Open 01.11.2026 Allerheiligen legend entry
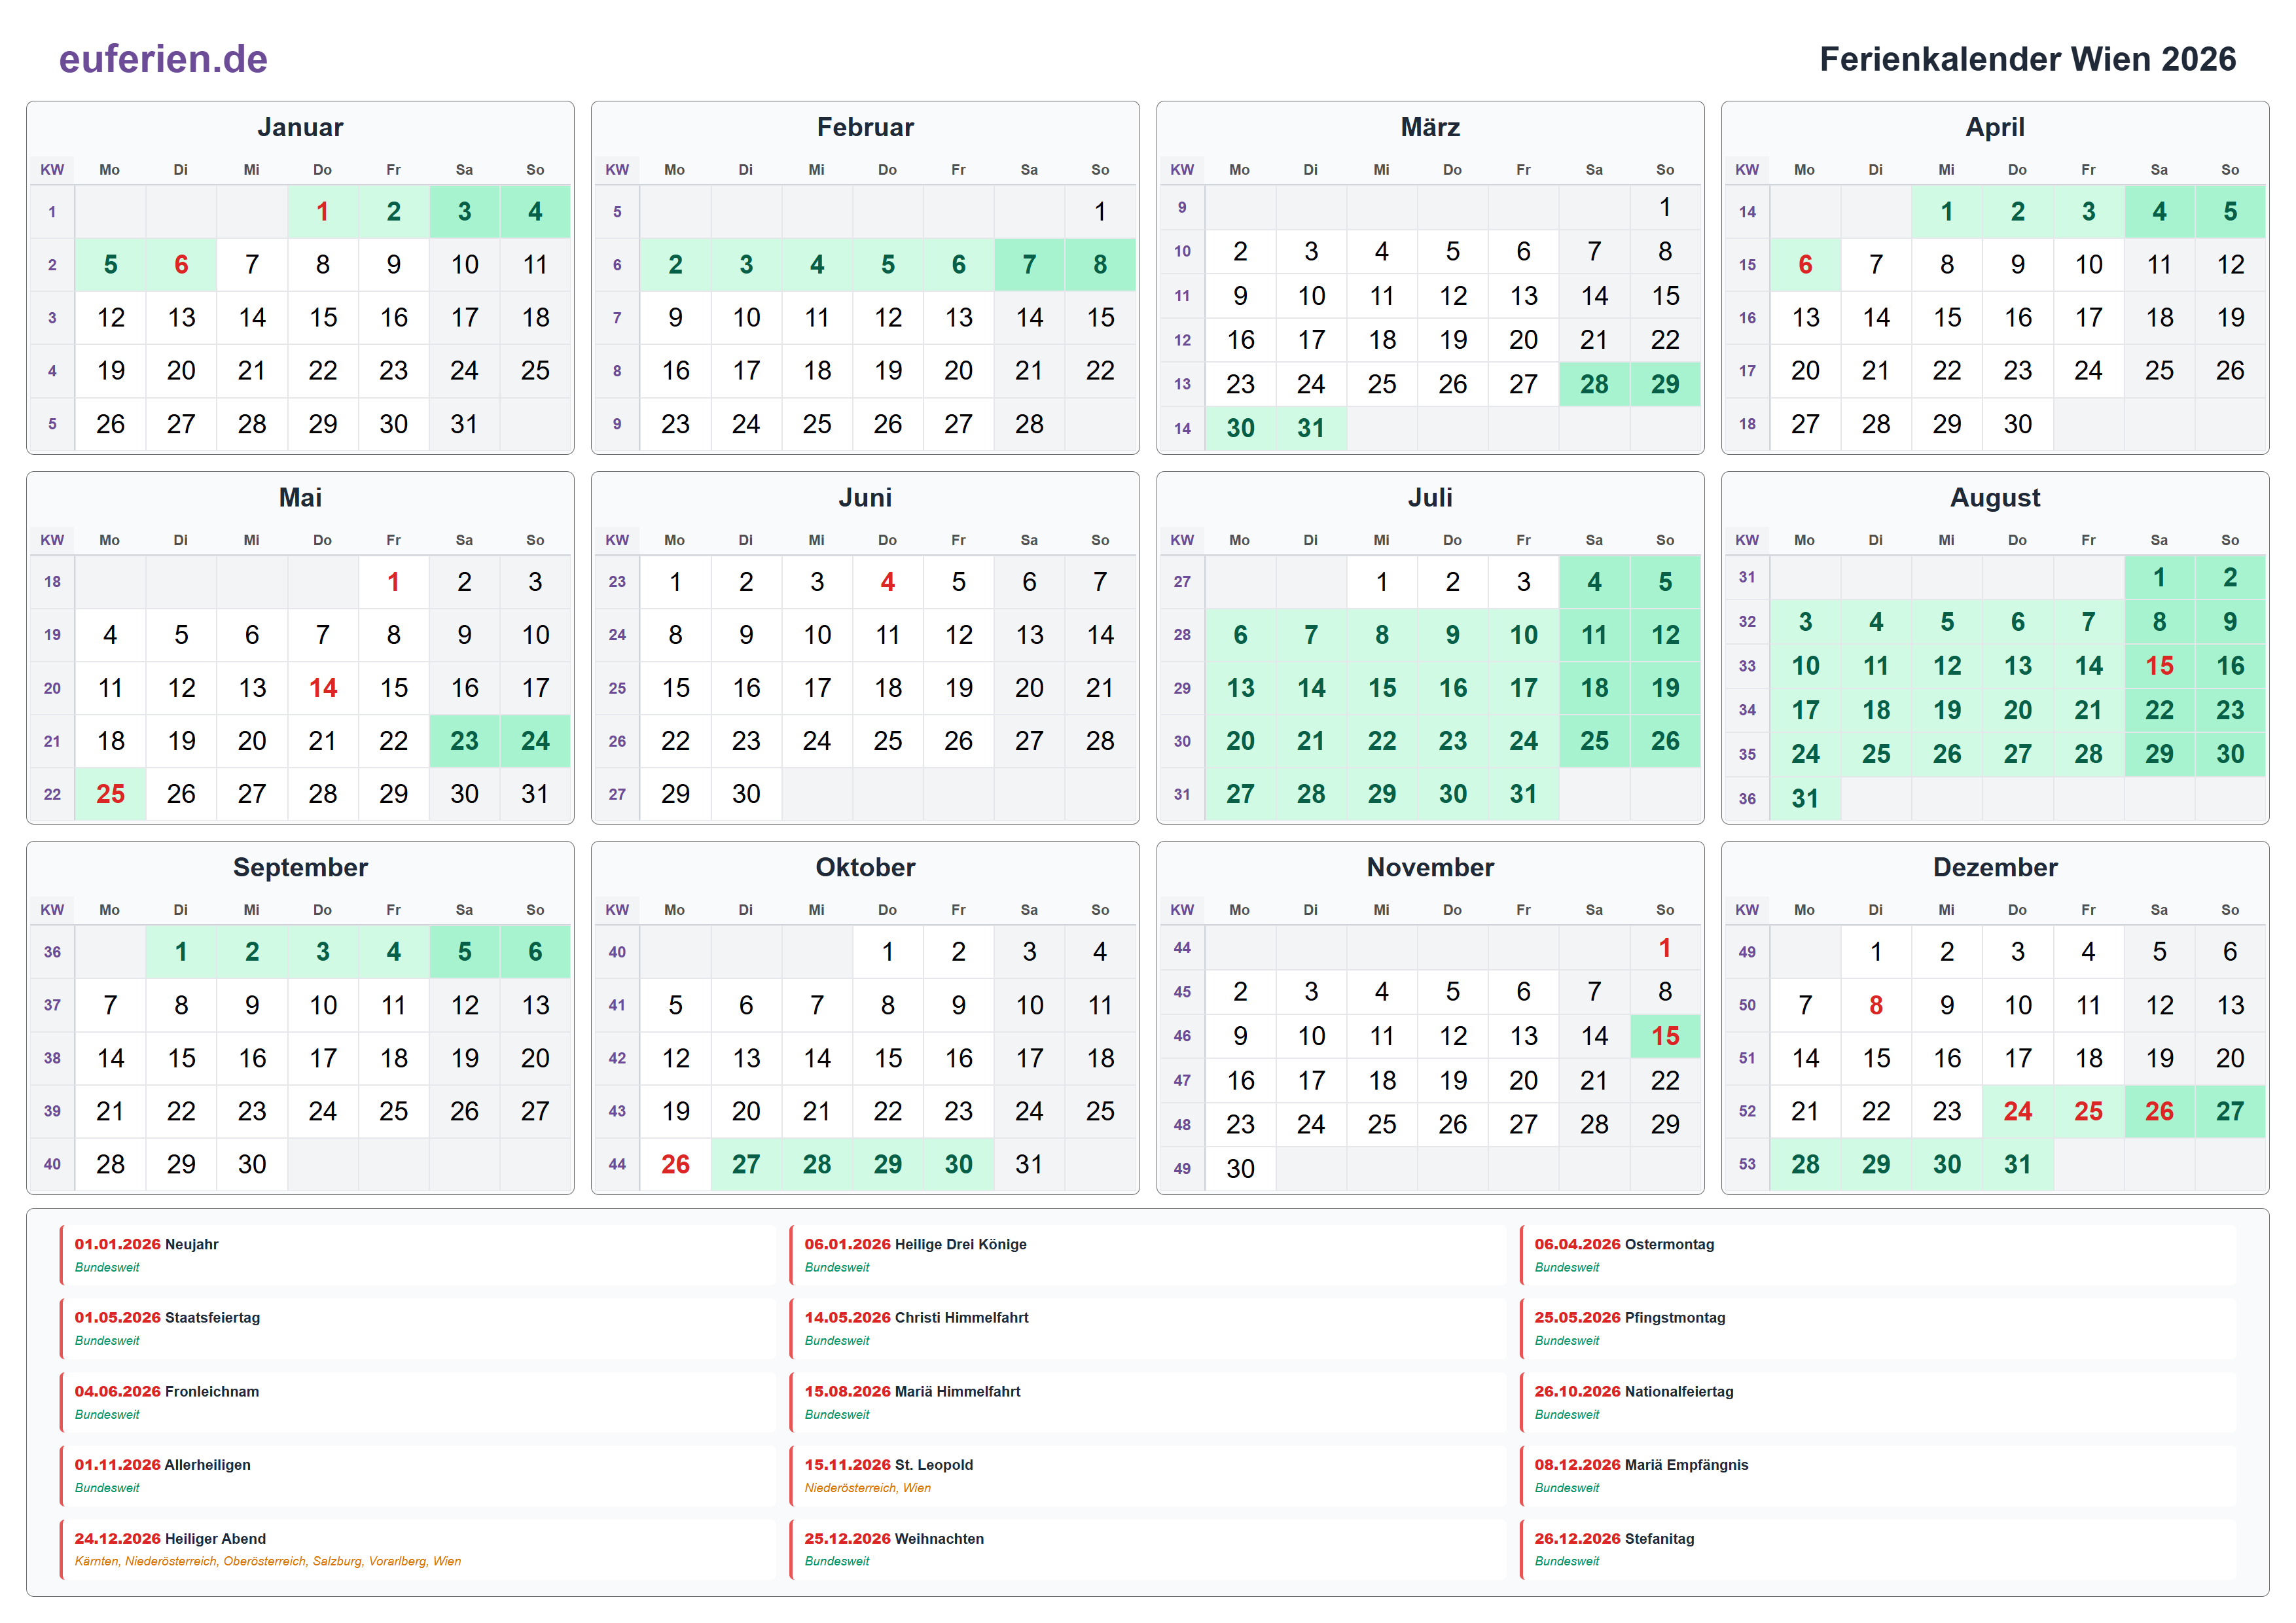2296x1623 pixels. click(x=418, y=1475)
